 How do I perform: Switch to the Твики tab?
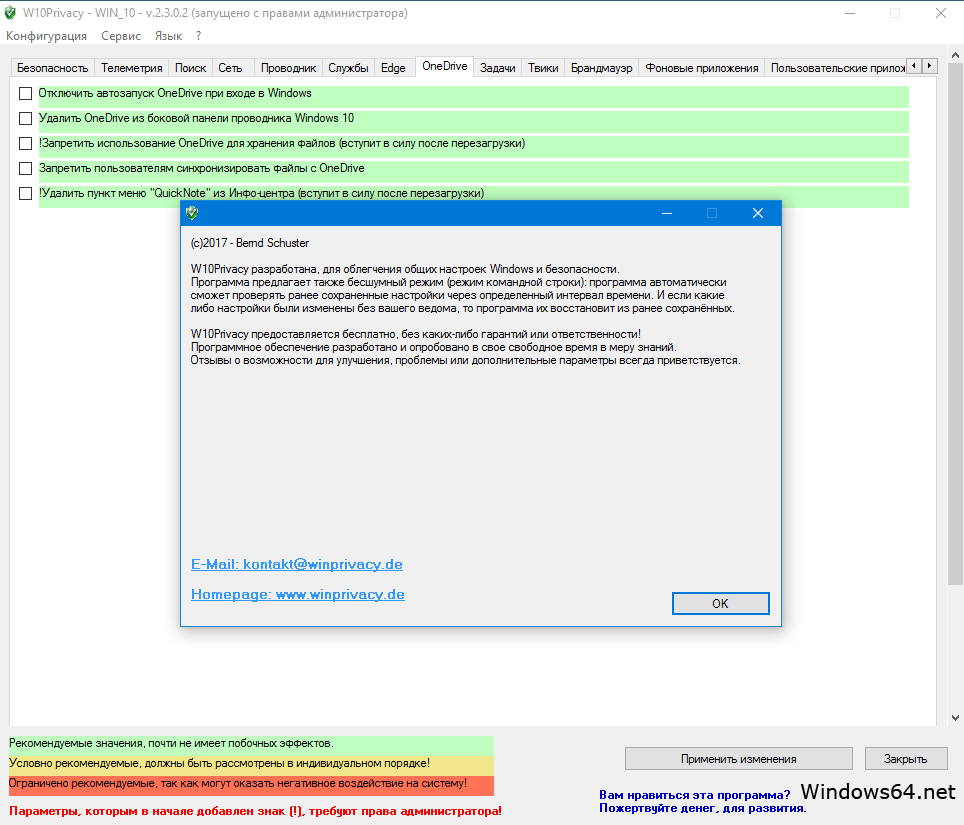coord(543,68)
